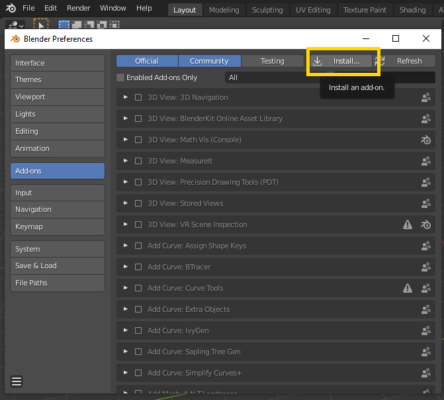Viewport: 444px width, 400px height.
Task: Click Blender official icon on Math Vis row
Action: (426, 140)
